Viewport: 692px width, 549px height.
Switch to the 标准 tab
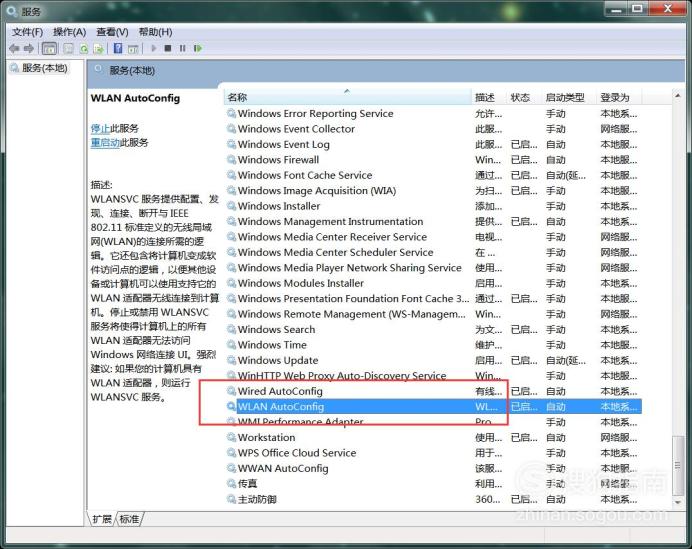tap(129, 519)
